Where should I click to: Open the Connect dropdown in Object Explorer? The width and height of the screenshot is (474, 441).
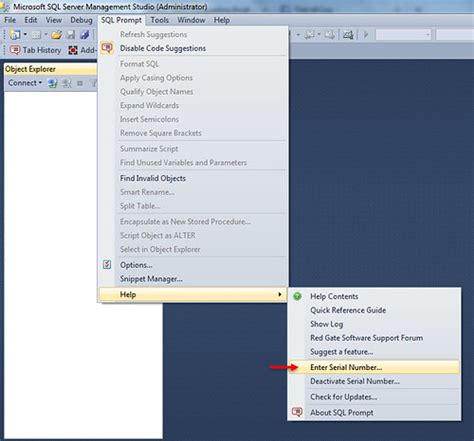[25, 83]
